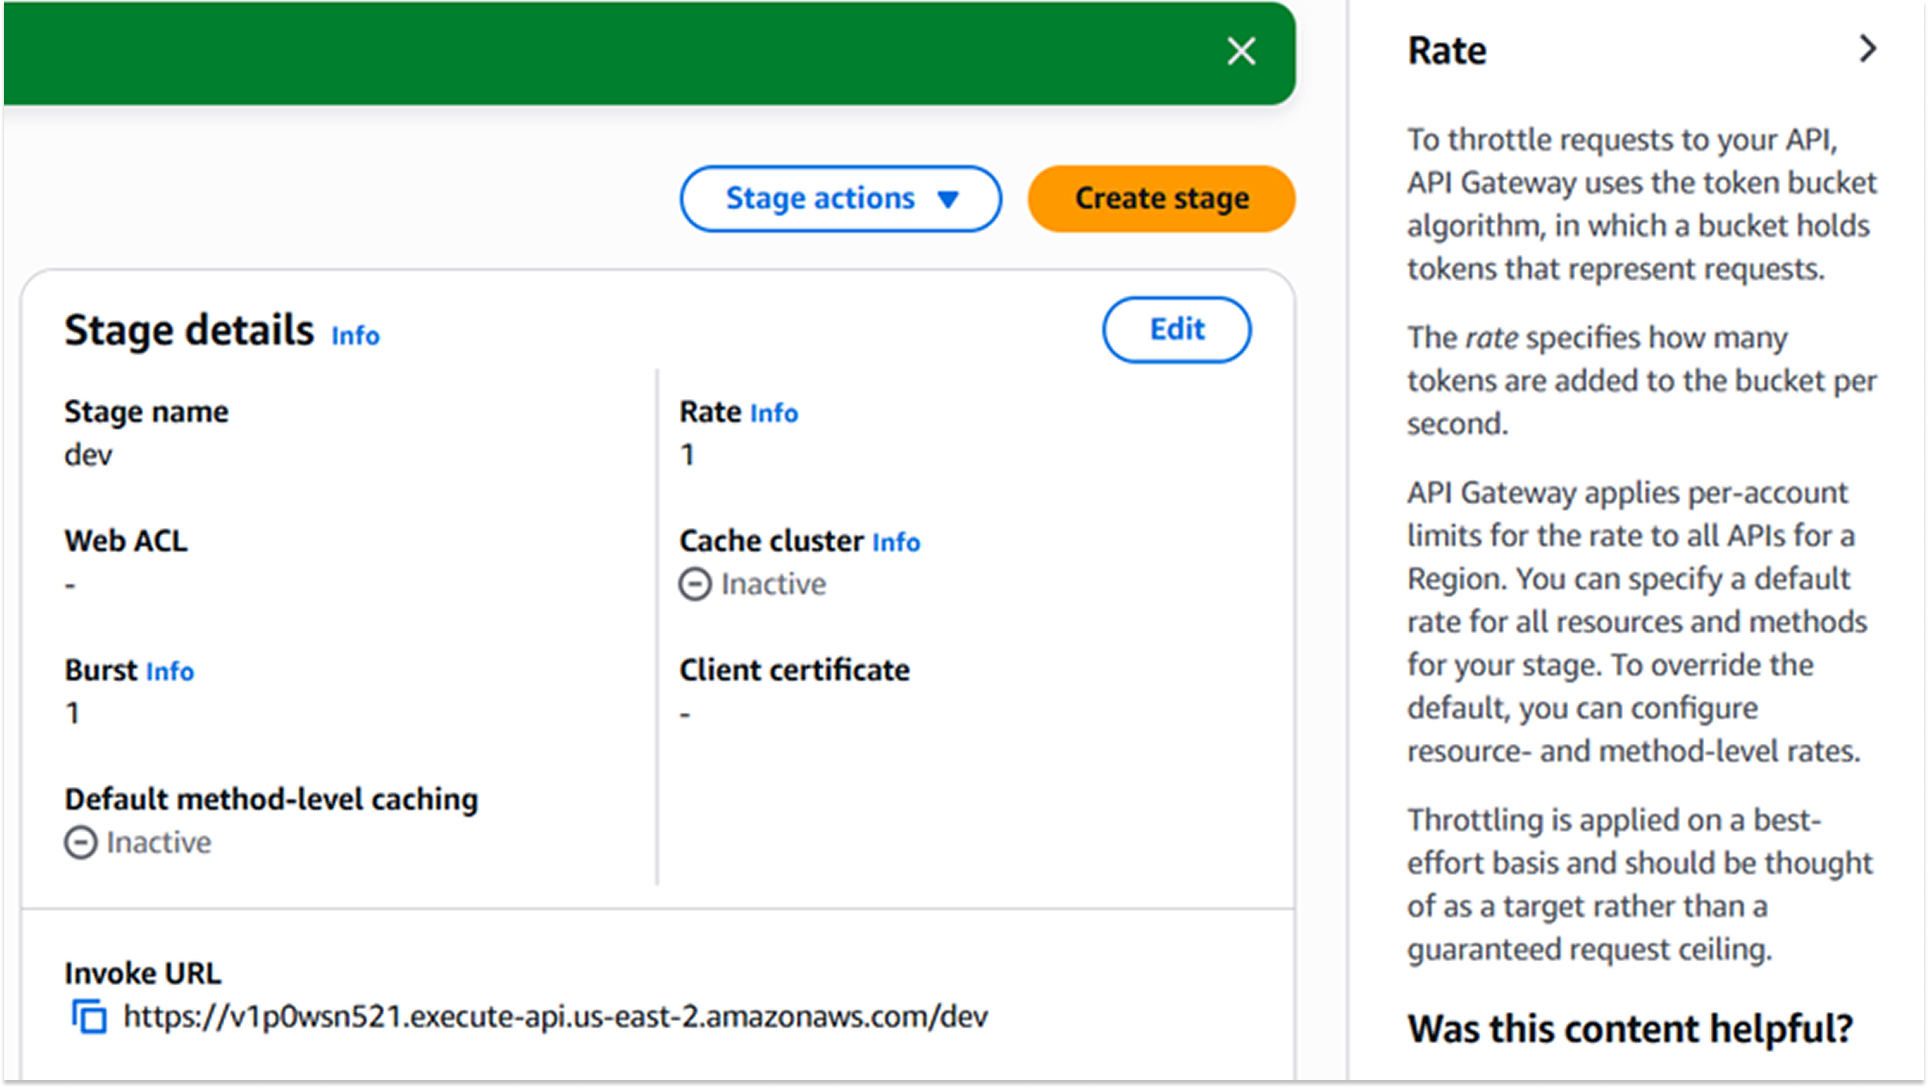Open Info link beside Cache cluster
This screenshot has width=1928, height=1088.
[x=895, y=542]
